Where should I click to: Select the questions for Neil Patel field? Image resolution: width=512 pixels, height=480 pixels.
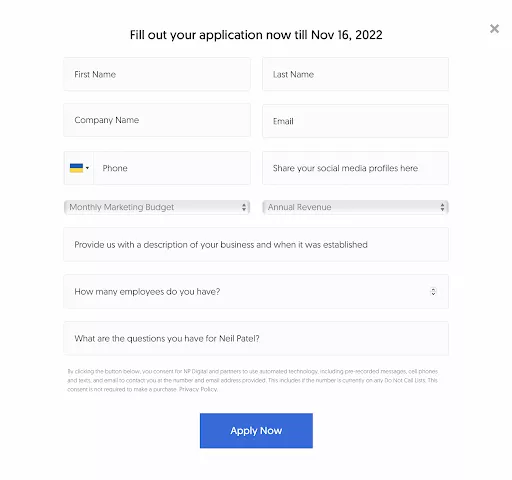click(256, 339)
